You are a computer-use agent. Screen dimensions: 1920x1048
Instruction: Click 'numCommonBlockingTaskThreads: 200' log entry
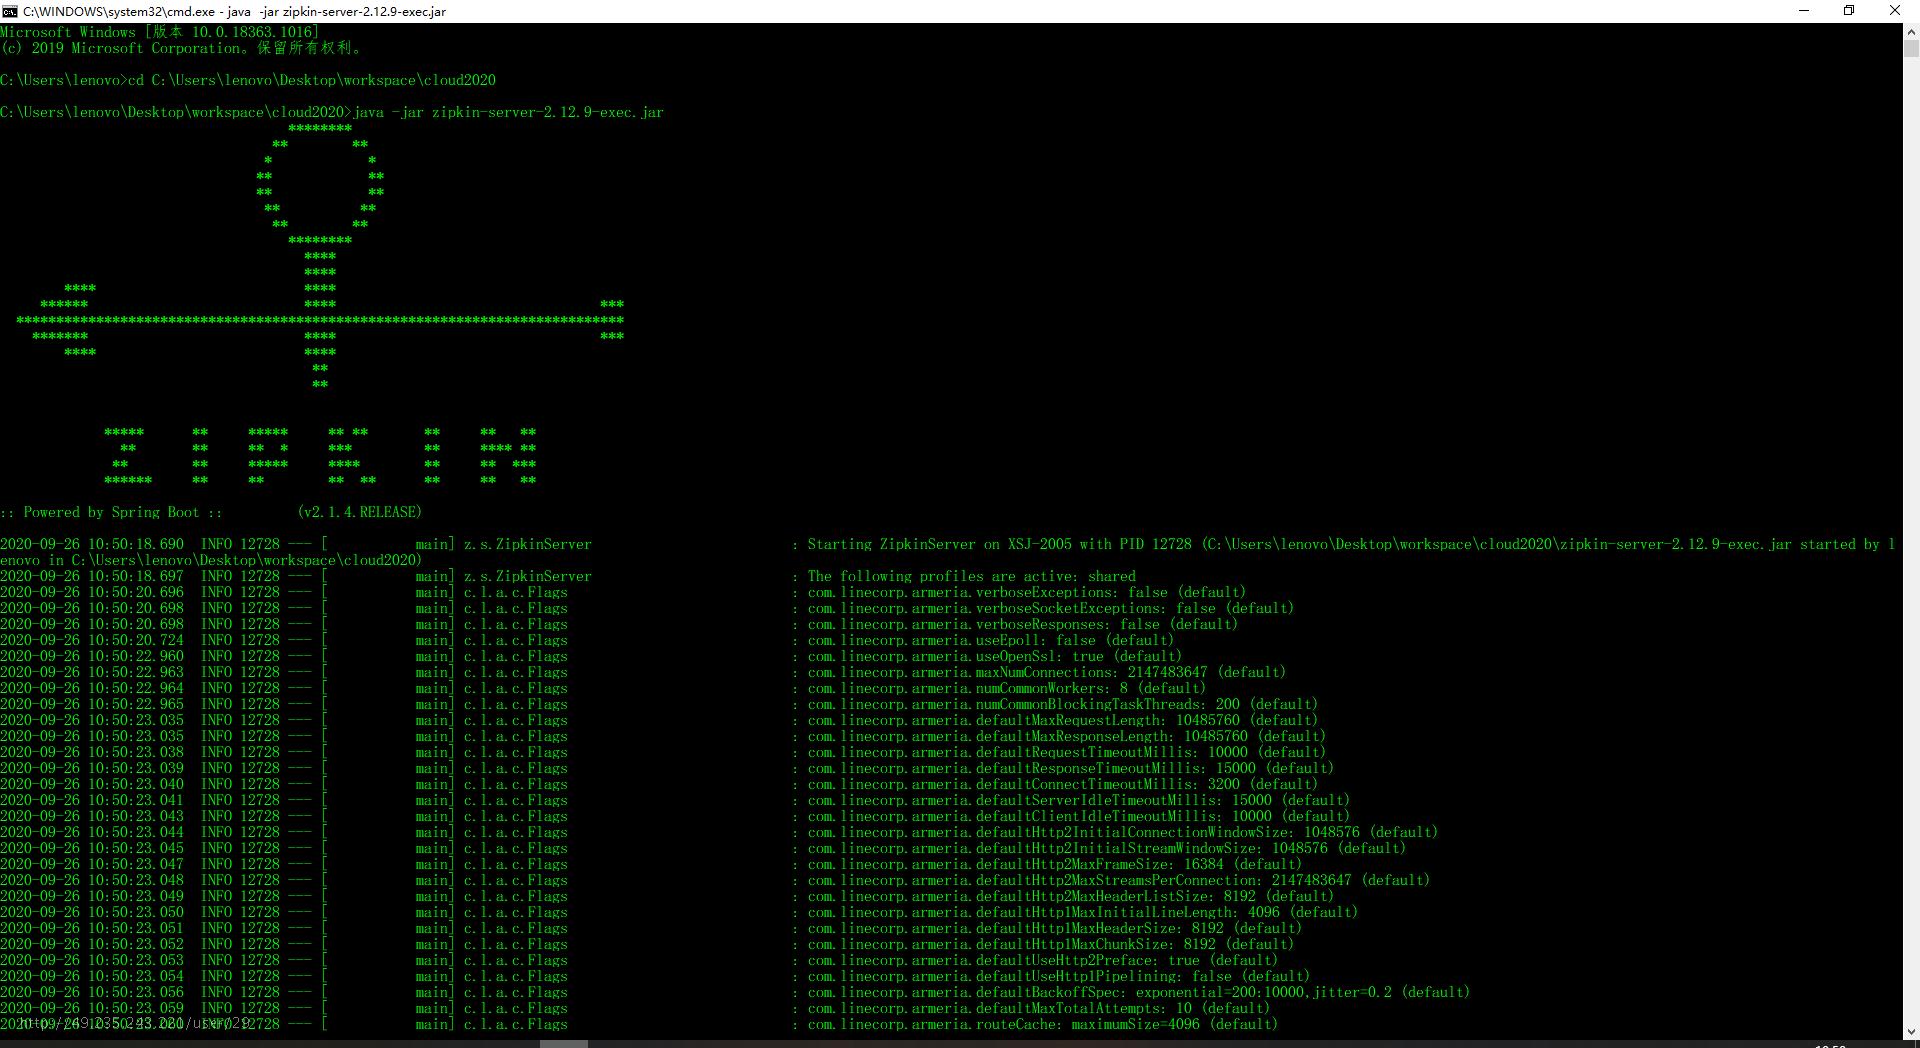(x=1063, y=704)
